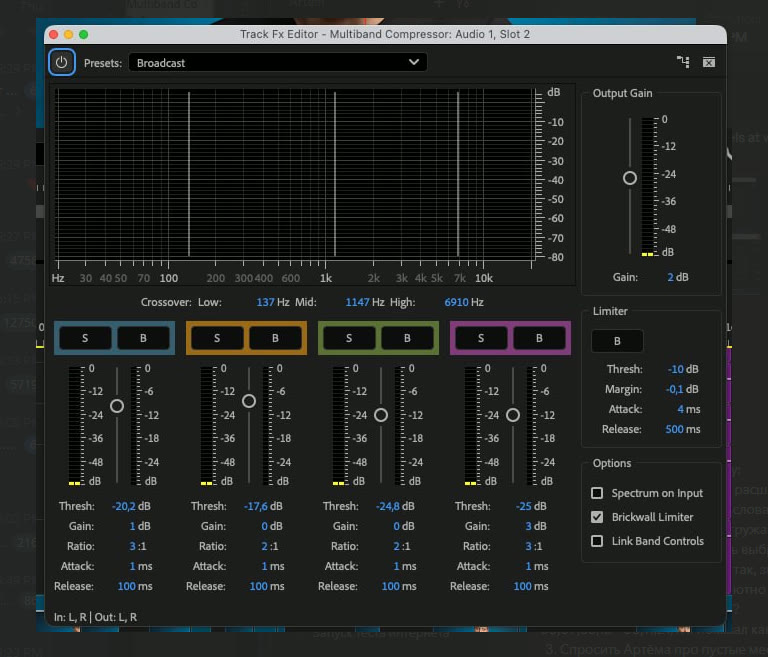This screenshot has width=768, height=657.
Task: Click the high crossover marker line in spectrum
Action: 458,174
